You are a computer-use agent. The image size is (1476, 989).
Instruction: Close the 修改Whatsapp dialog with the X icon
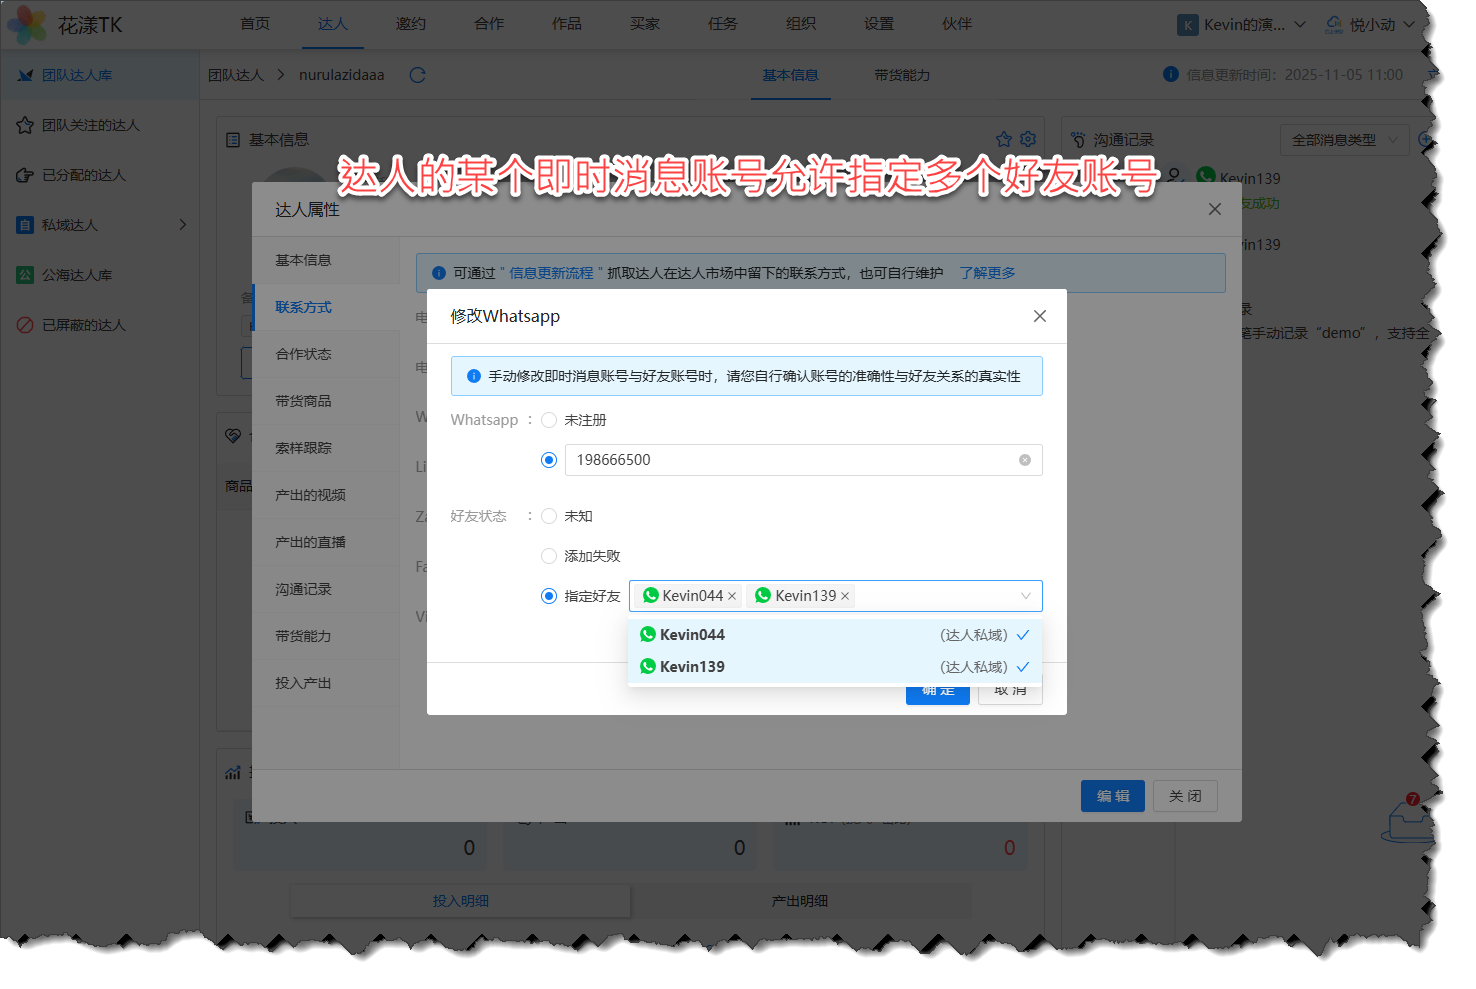[x=1040, y=316]
